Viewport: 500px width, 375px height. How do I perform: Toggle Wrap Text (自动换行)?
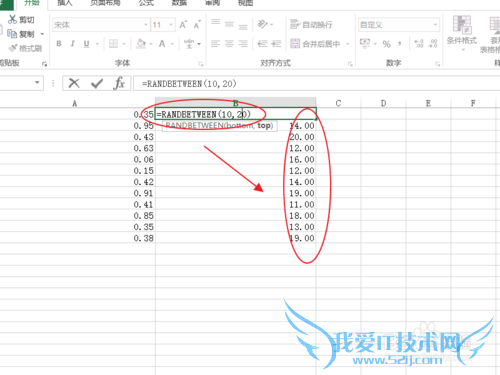[311, 24]
